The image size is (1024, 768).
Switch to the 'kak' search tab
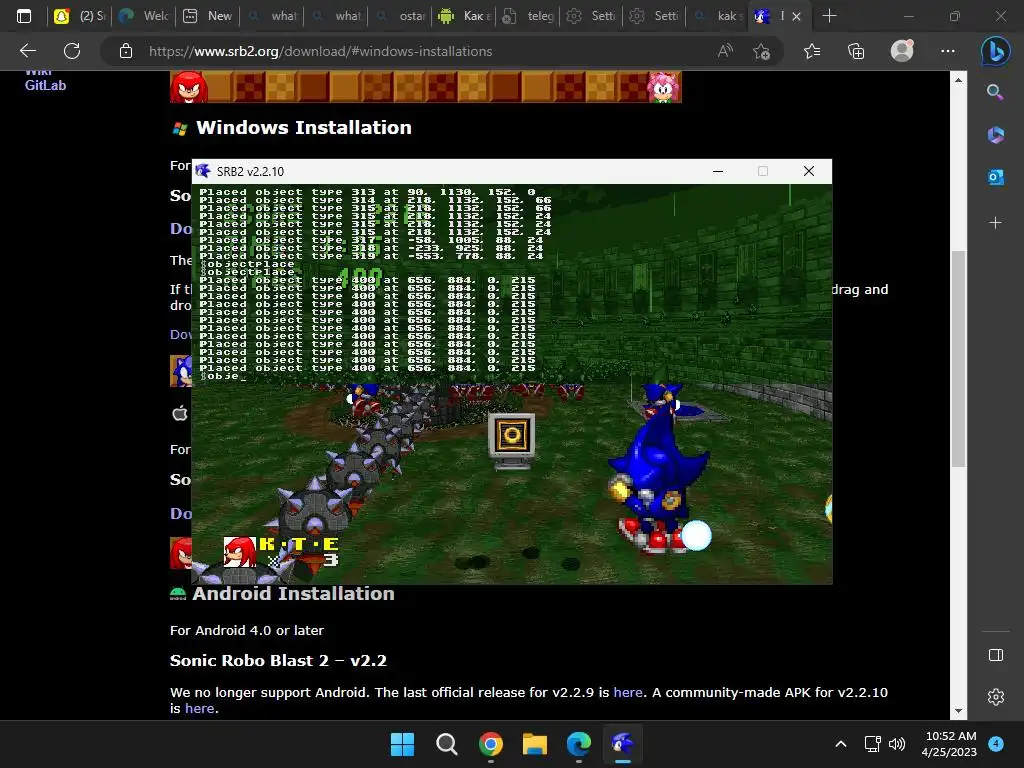click(x=717, y=16)
